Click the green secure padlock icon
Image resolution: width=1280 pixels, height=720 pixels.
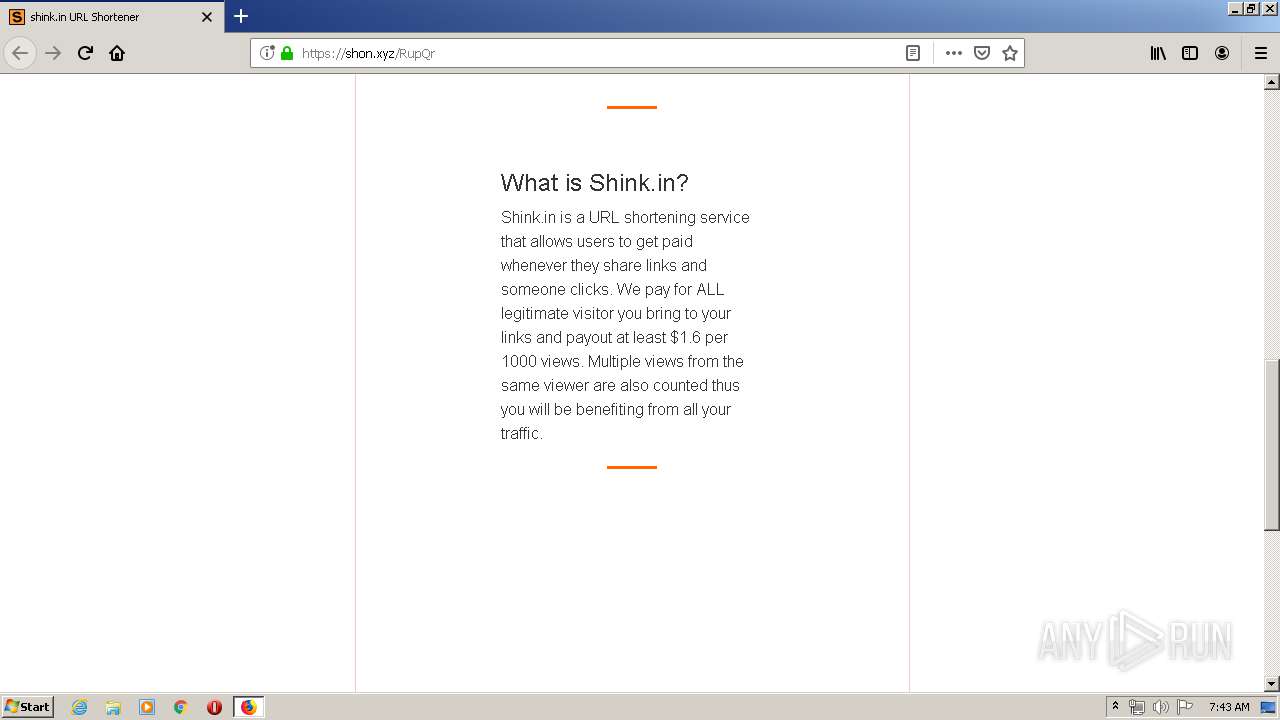click(x=287, y=53)
